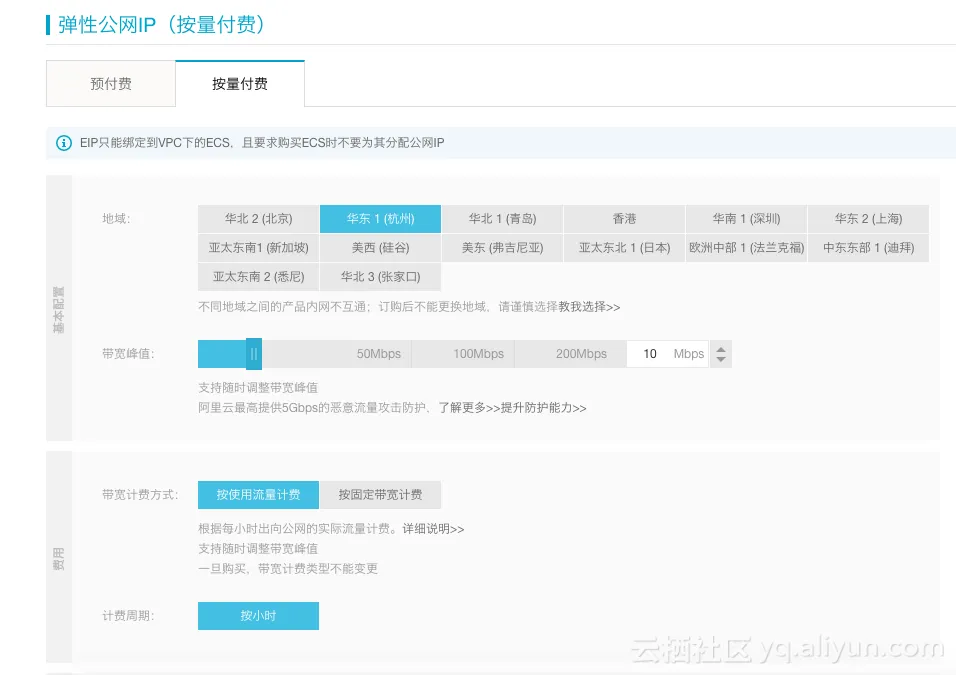Select the 按量付费 tab
956x675 pixels.
[240, 84]
